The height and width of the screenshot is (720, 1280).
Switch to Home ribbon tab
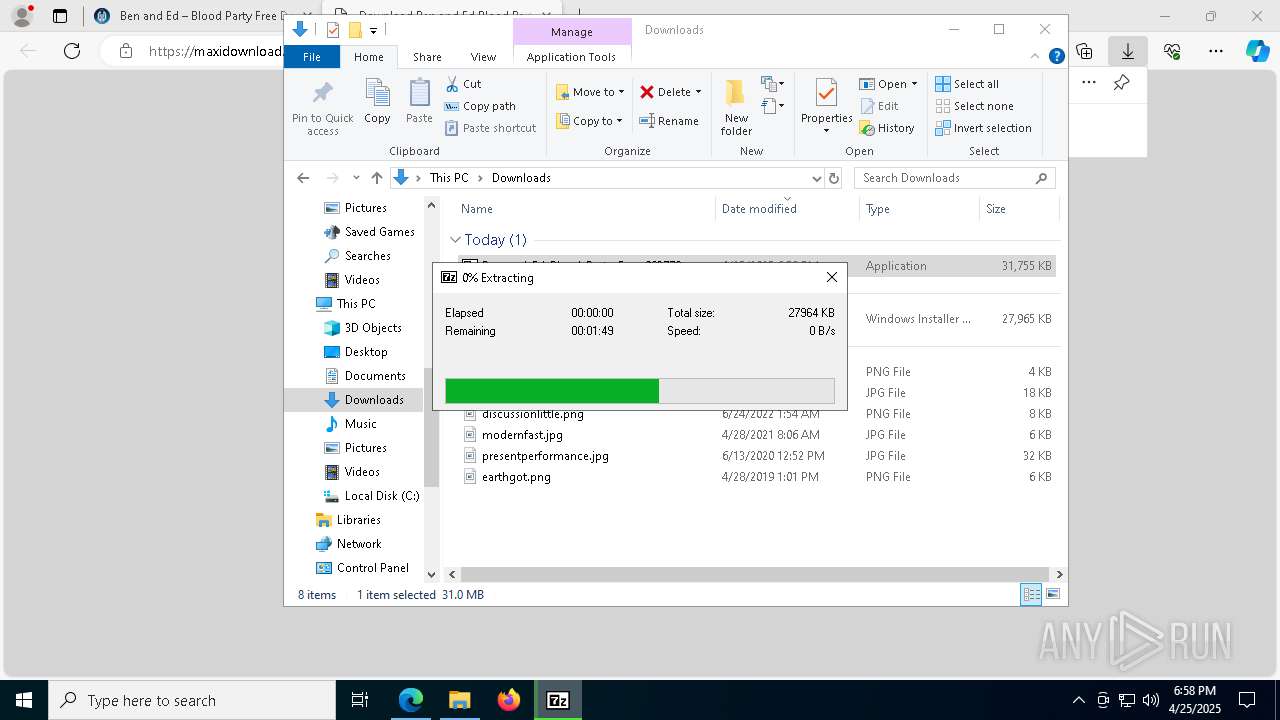point(369,57)
